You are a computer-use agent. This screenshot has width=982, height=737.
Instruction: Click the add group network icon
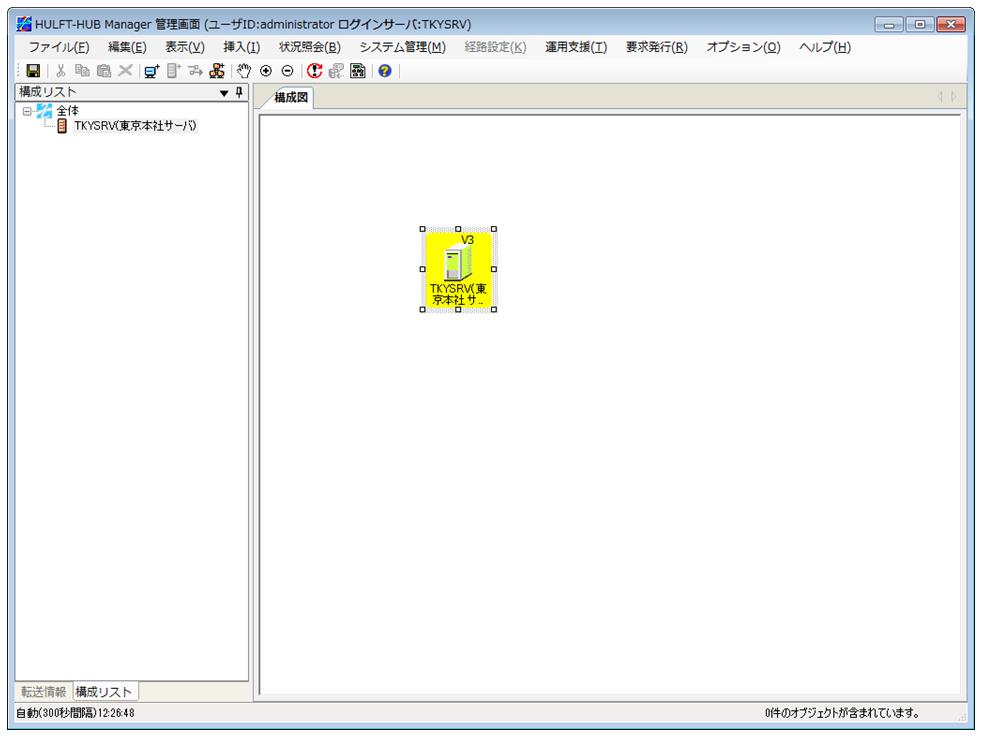coord(215,71)
